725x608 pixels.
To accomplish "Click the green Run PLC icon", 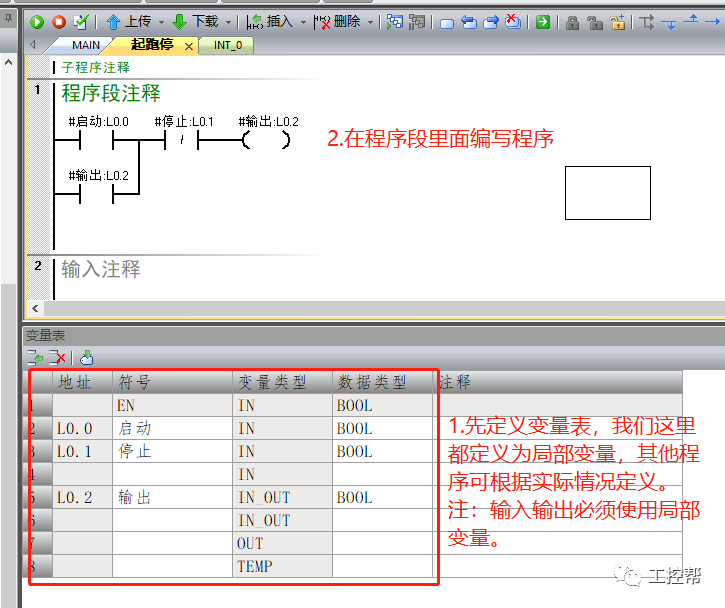I will coord(37,22).
